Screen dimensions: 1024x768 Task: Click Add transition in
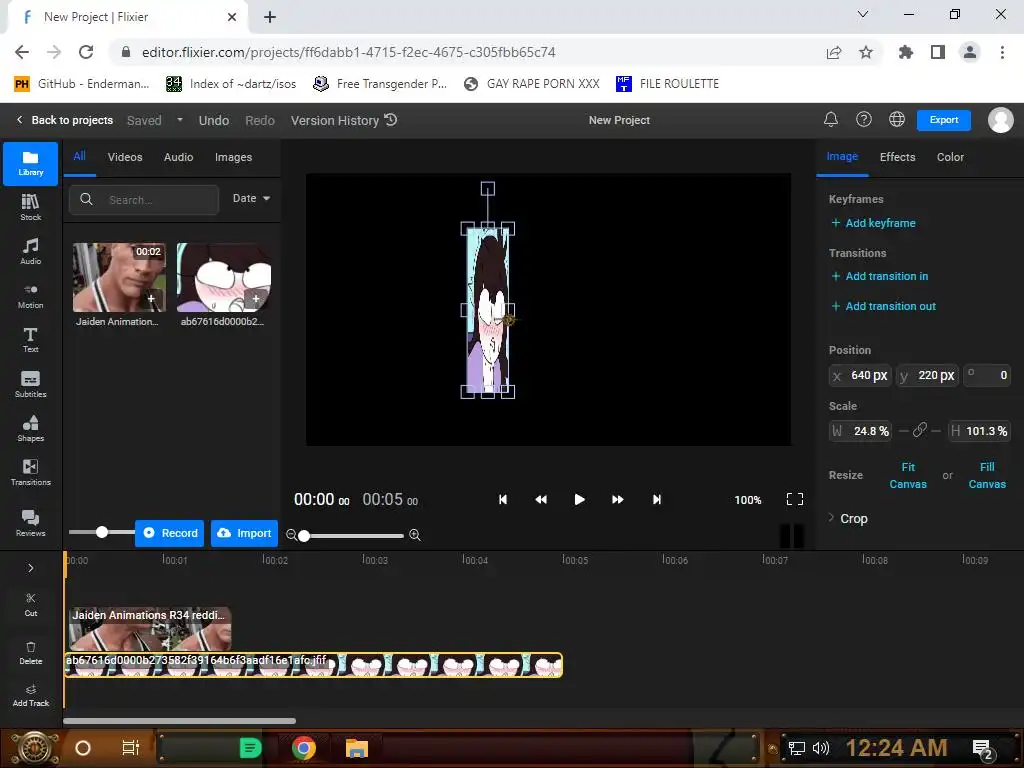880,276
